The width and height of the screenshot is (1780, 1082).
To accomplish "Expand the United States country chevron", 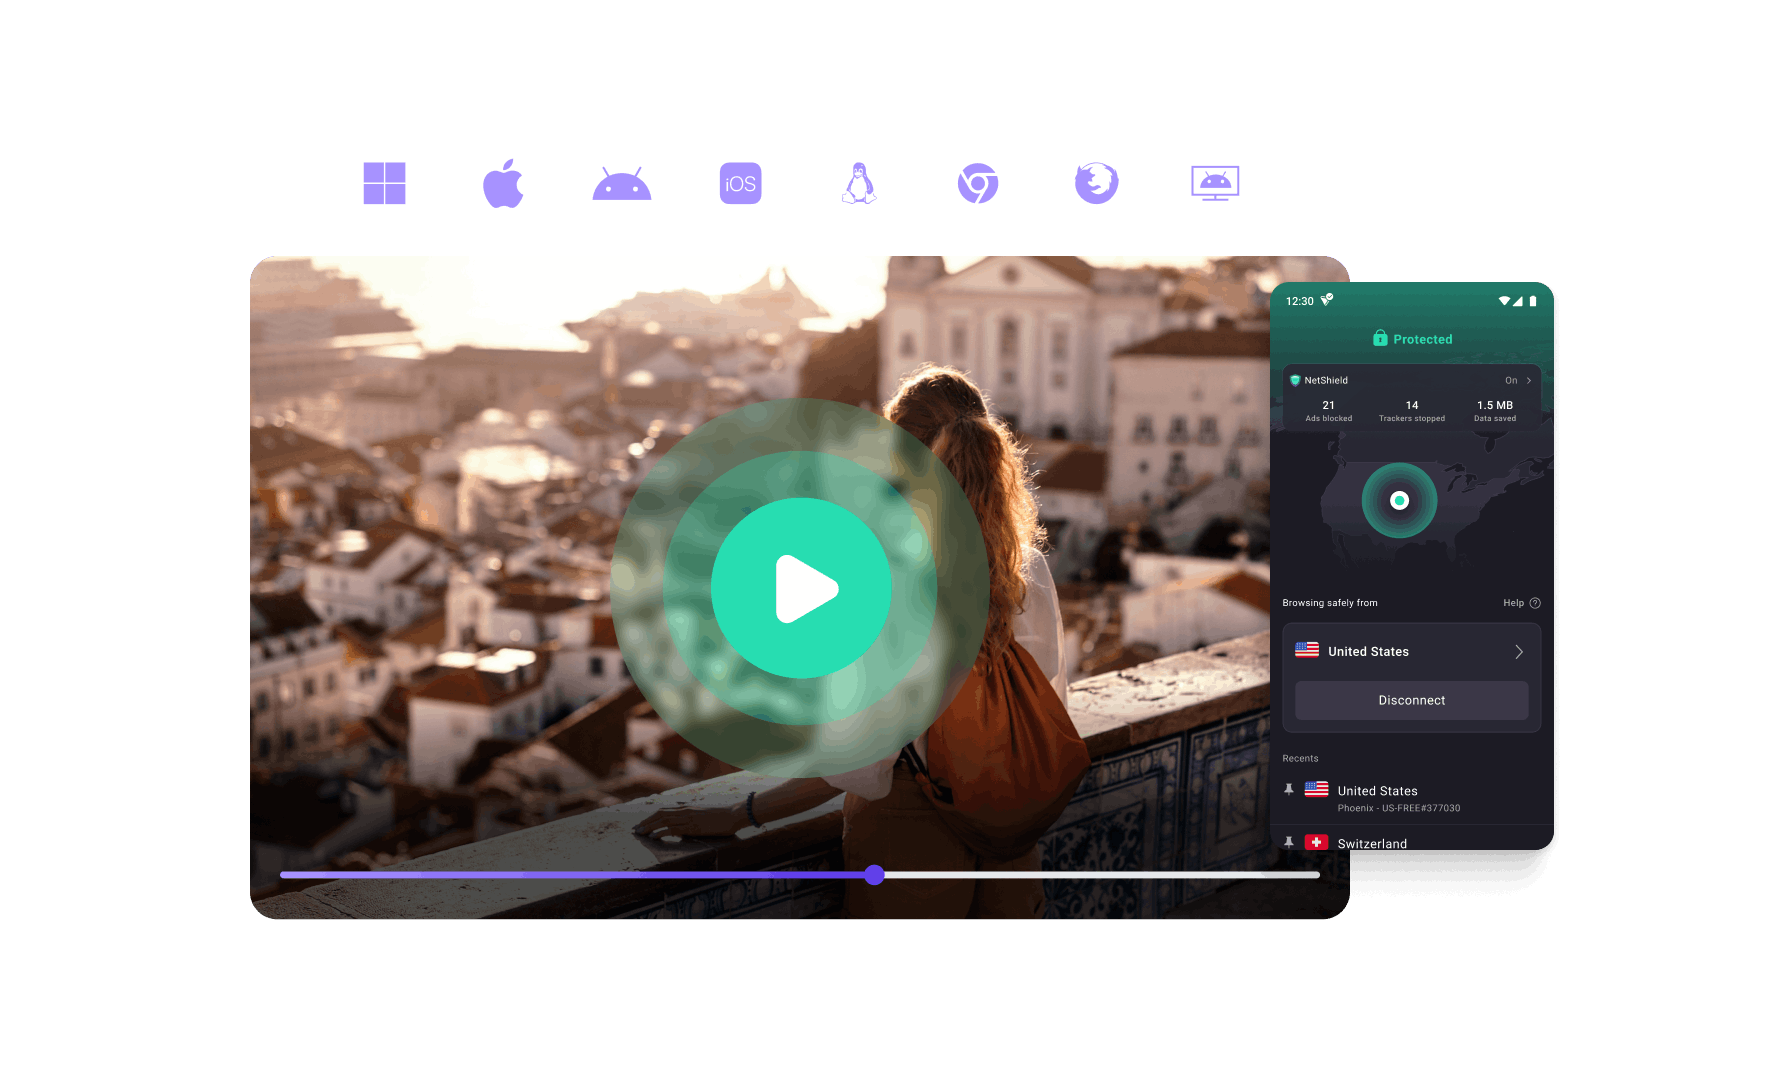I will pos(1518,652).
